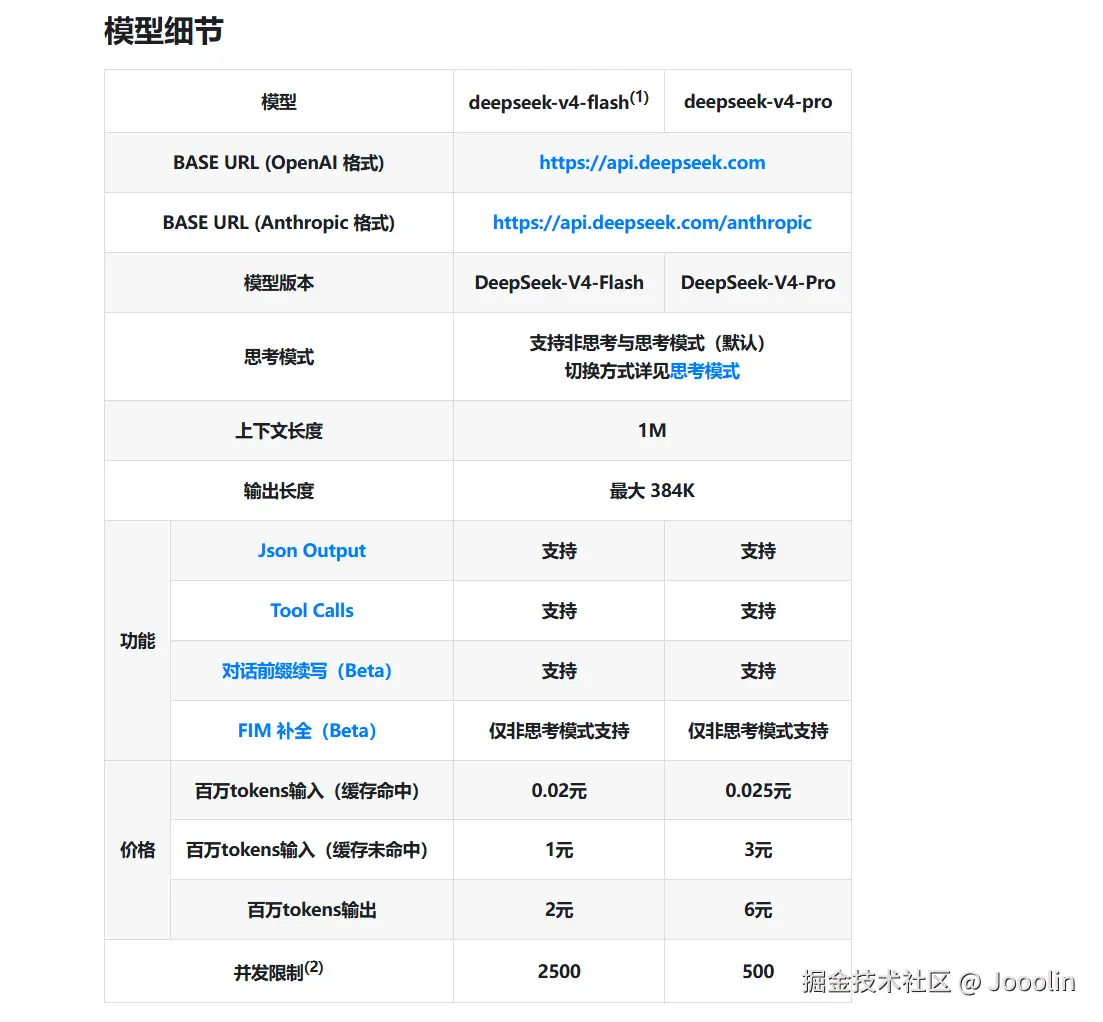Image resolution: width=1103 pixels, height=1022 pixels.
Task: Click the 并发限制 row label
Action: 279,971
